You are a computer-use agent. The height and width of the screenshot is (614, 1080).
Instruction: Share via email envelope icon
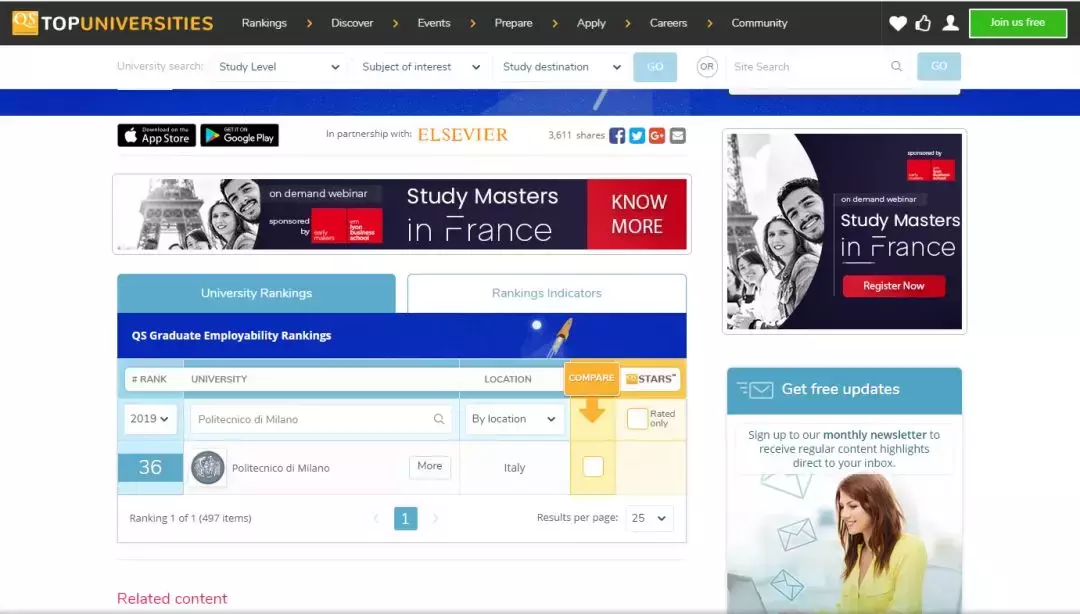click(x=678, y=136)
